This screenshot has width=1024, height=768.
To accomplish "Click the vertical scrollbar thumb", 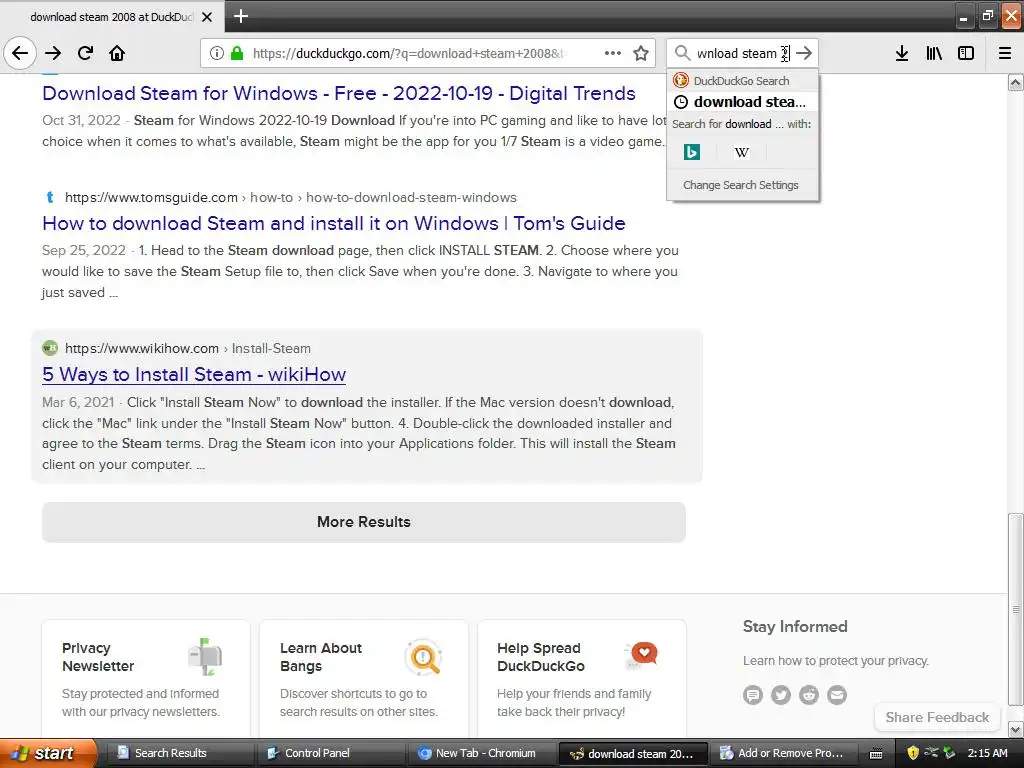I will click(1015, 609).
